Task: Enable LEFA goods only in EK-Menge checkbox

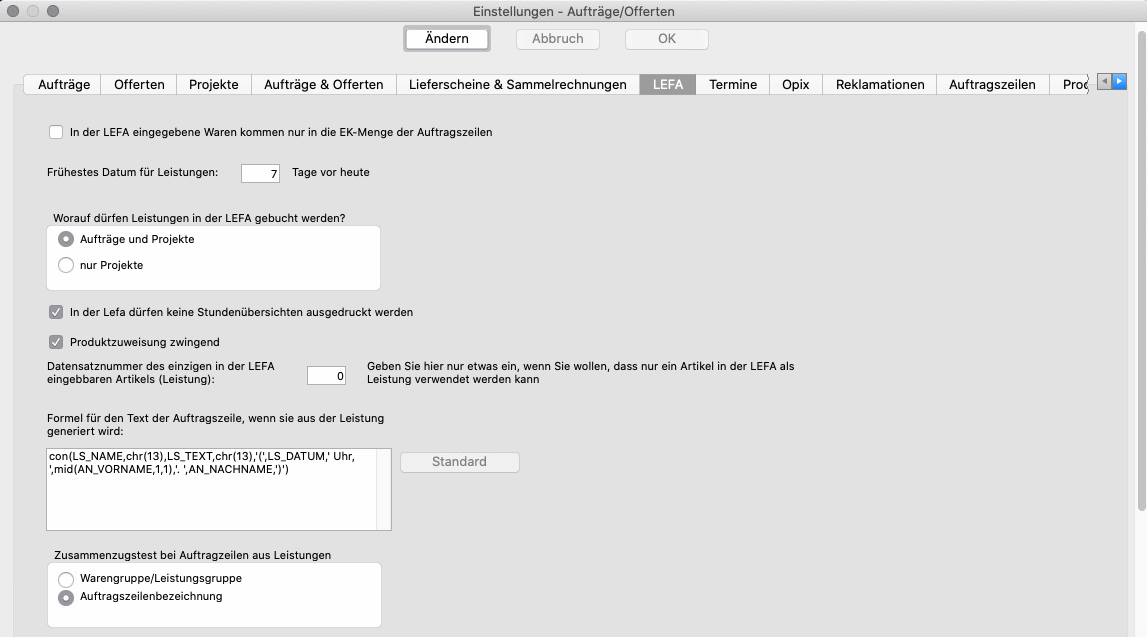Action: (56, 132)
